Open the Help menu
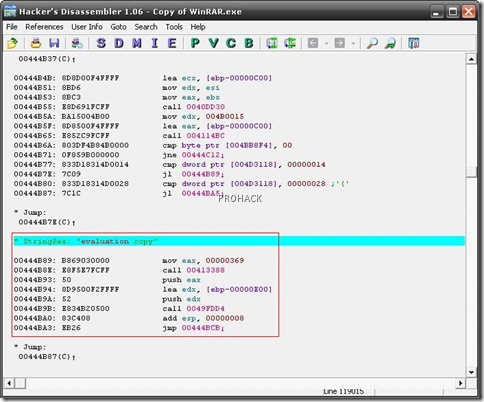Viewport: 484px width, 402px height. pos(198,27)
